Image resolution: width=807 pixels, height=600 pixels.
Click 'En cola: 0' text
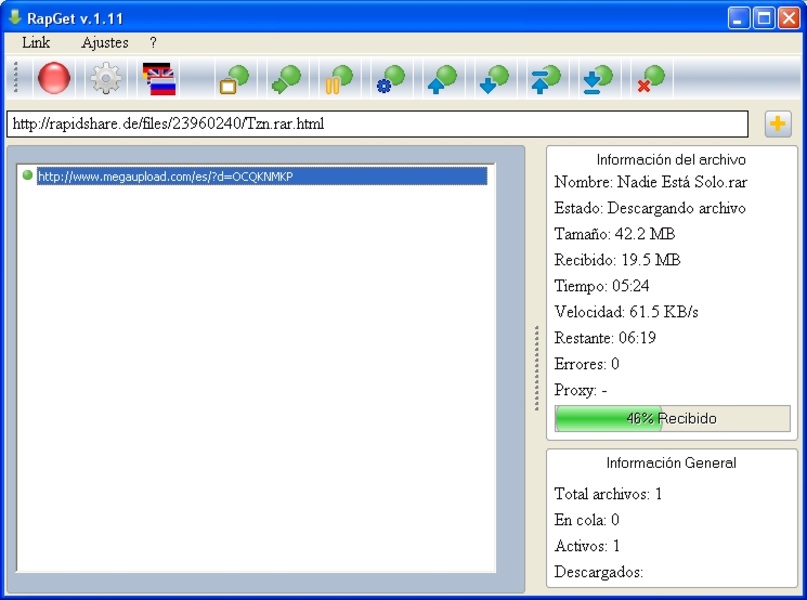[587, 520]
